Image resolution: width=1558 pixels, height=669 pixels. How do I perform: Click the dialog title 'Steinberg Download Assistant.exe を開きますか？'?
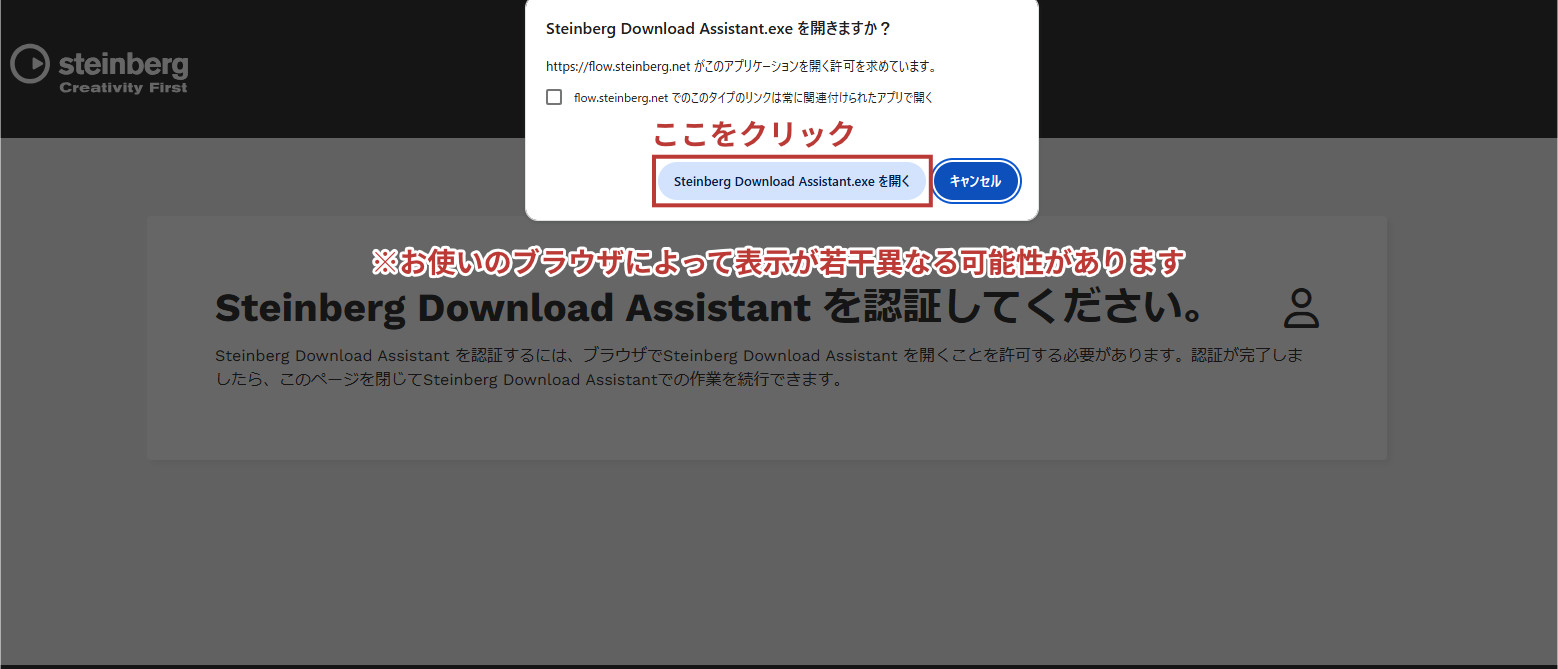pyautogui.click(x=719, y=30)
